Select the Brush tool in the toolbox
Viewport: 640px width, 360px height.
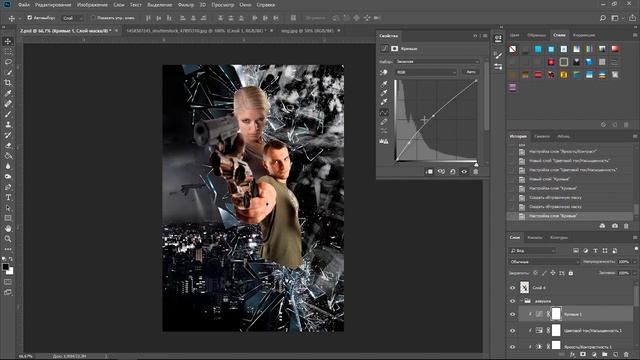pyautogui.click(x=8, y=114)
